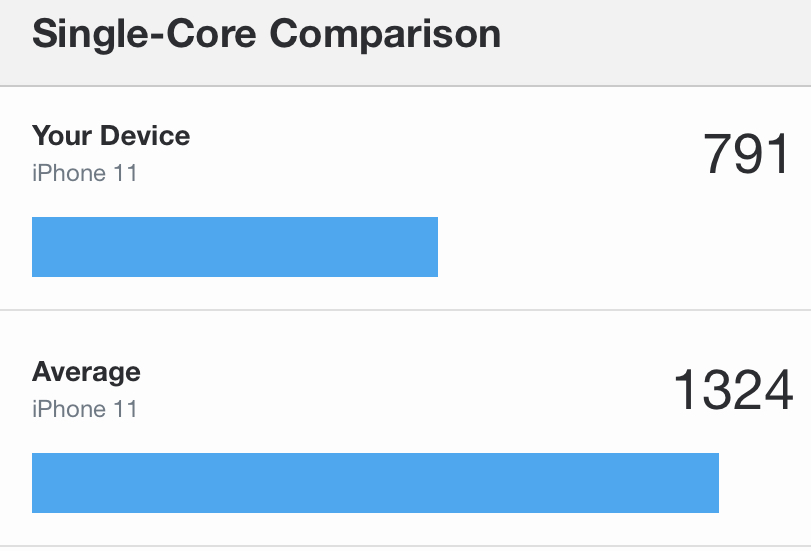The height and width of the screenshot is (551, 811).
Task: Click blank area right of Your Device bar
Action: pos(621,247)
